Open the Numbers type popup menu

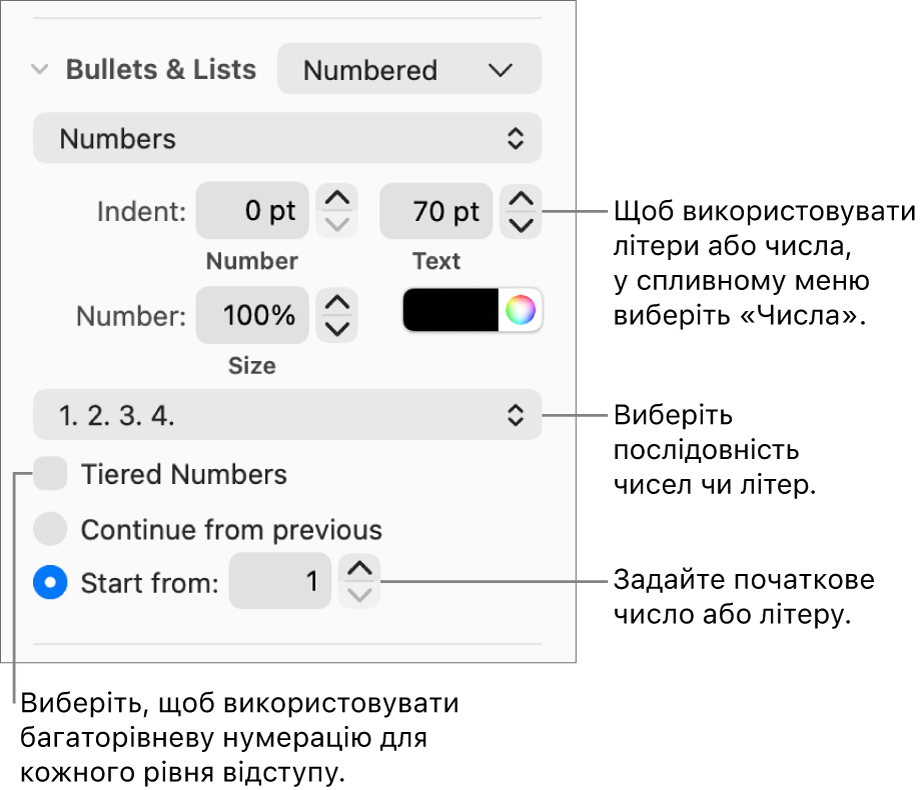click(x=288, y=138)
